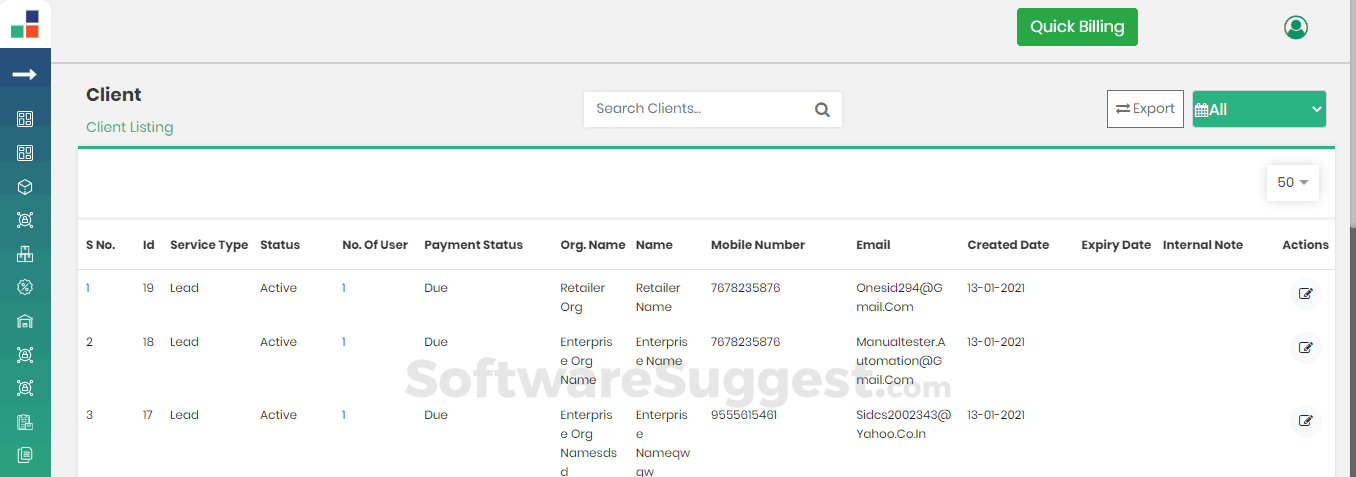Image resolution: width=1356 pixels, height=477 pixels.
Task: Switch to the Client Listing tab
Action: click(130, 127)
